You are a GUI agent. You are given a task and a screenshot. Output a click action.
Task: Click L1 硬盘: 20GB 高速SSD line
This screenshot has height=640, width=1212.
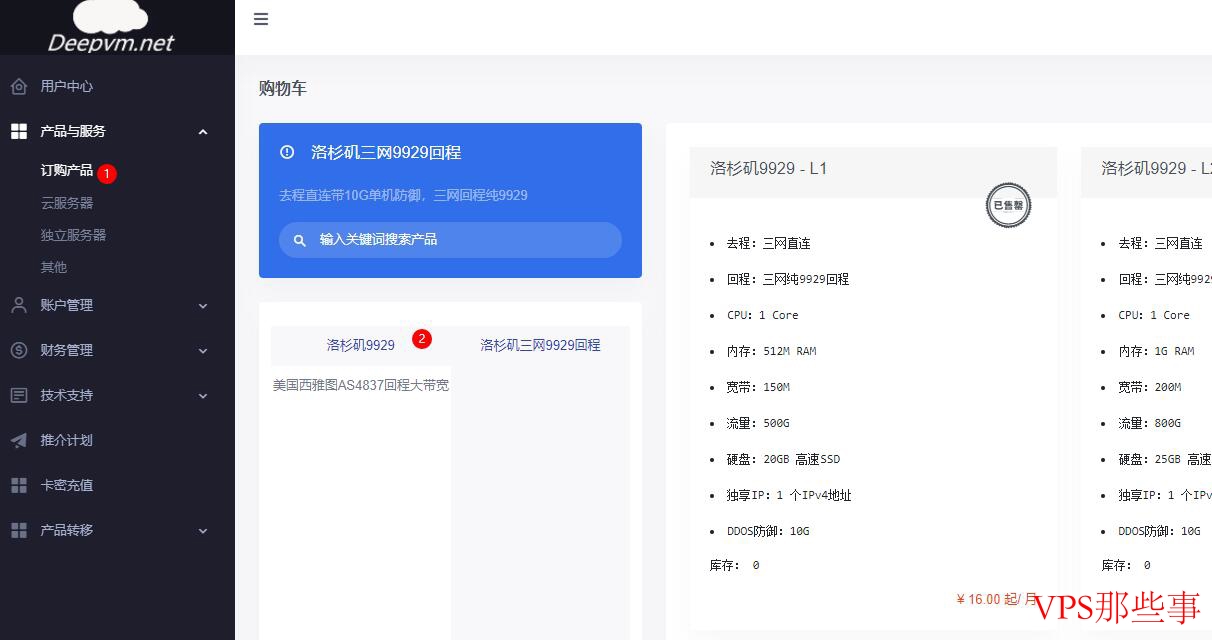click(x=783, y=459)
